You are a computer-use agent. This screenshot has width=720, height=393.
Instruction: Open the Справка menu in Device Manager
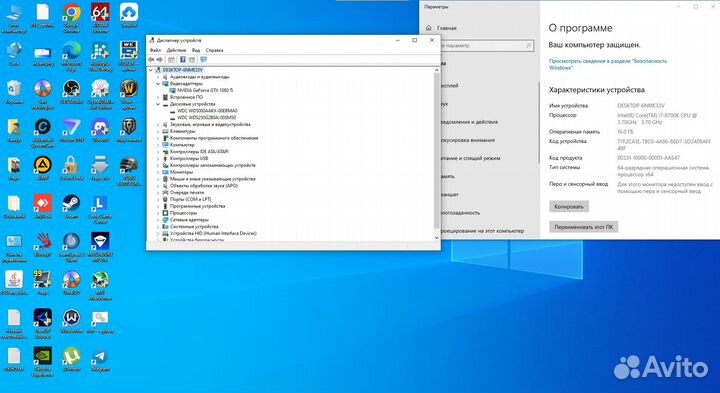coord(214,50)
